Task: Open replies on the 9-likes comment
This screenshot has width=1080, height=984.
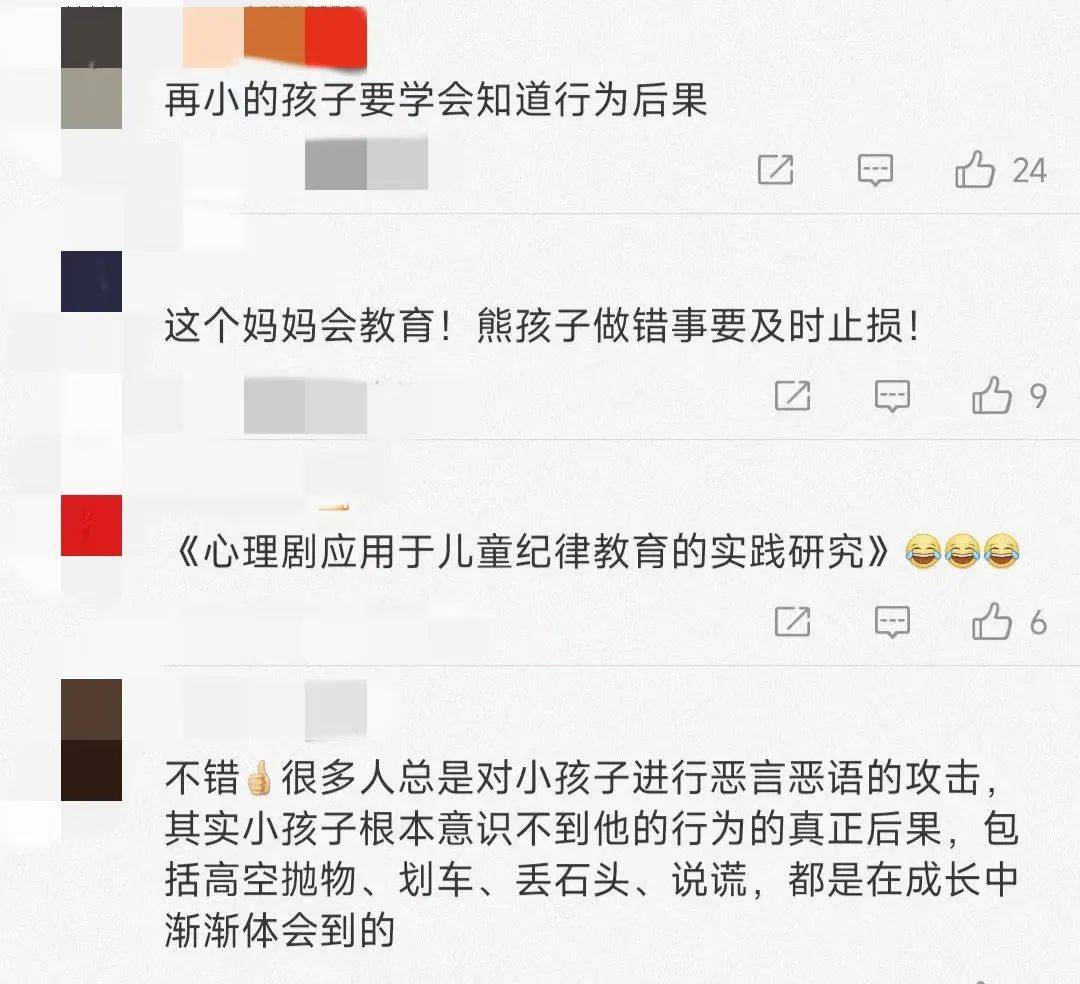Action: (892, 396)
